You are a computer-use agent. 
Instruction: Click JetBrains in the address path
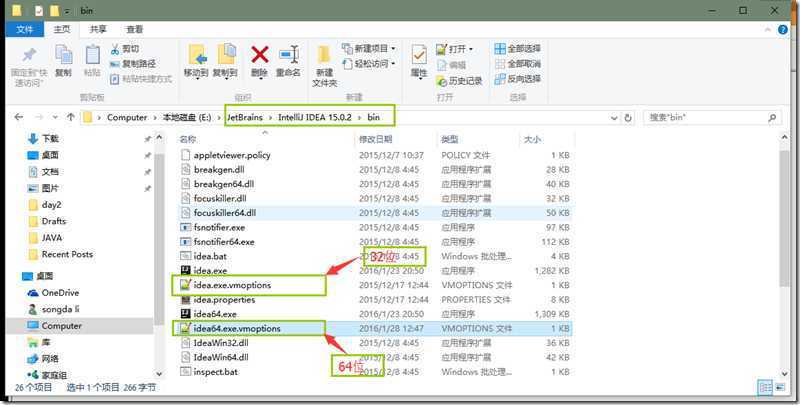point(245,117)
